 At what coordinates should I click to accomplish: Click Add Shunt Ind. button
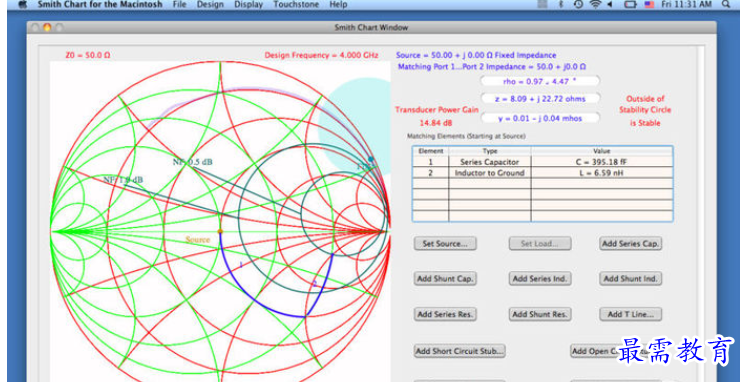[x=631, y=279]
